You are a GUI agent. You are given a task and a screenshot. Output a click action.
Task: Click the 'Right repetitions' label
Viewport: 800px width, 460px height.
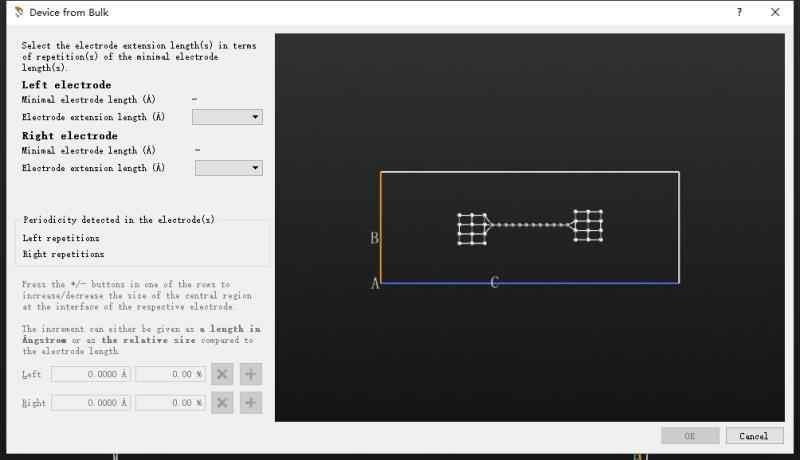[x=63, y=254]
